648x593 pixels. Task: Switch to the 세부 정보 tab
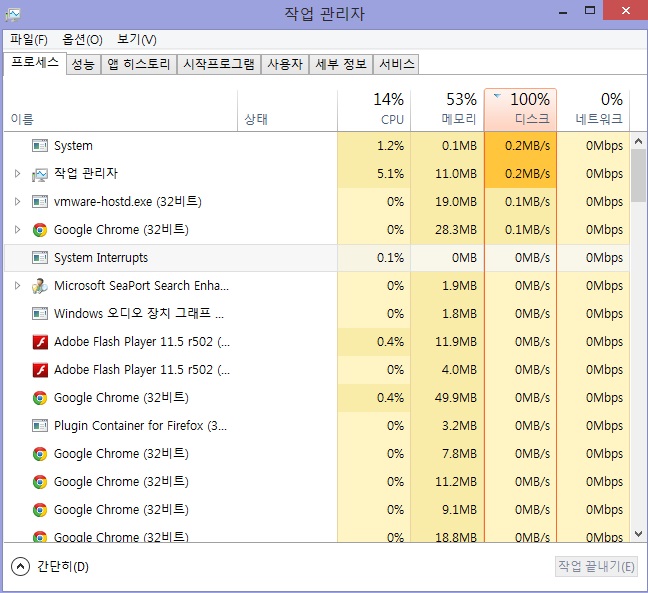click(341, 64)
